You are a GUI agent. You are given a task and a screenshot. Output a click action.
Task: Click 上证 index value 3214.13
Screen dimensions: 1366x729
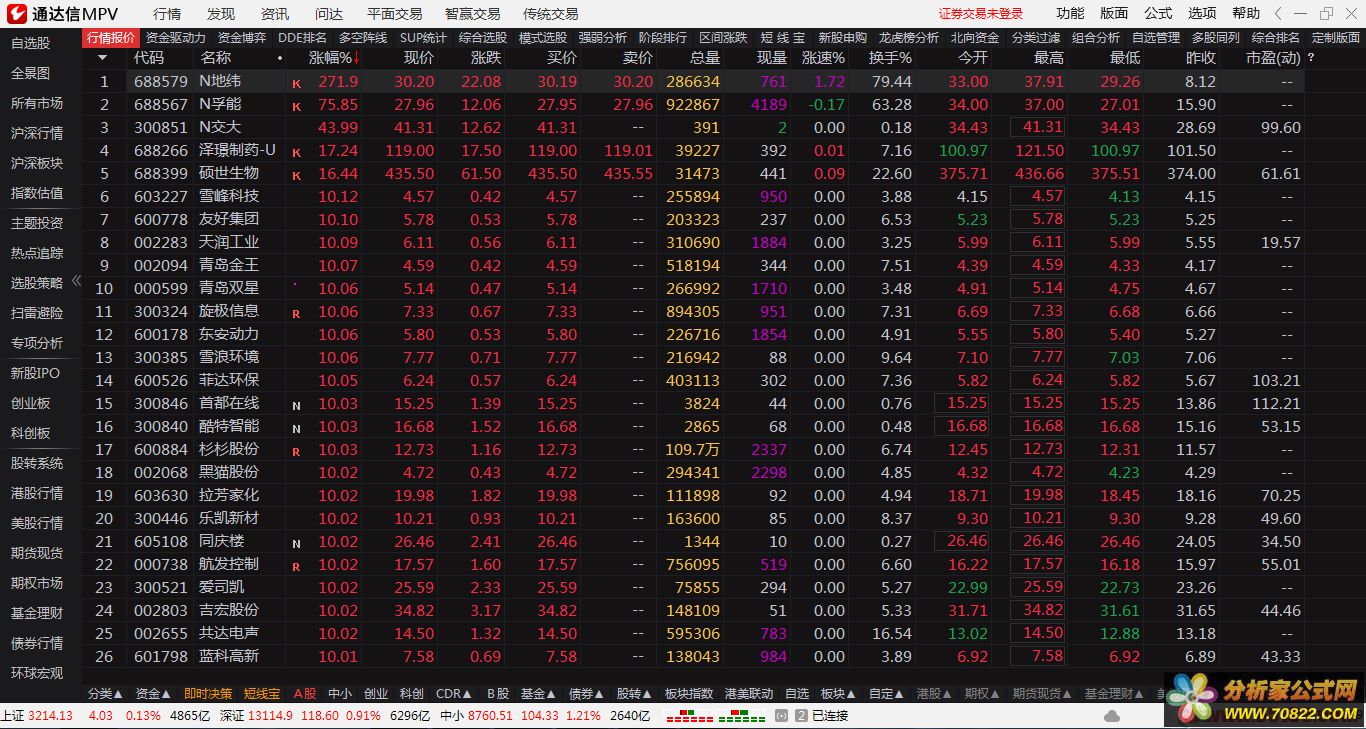pos(50,715)
